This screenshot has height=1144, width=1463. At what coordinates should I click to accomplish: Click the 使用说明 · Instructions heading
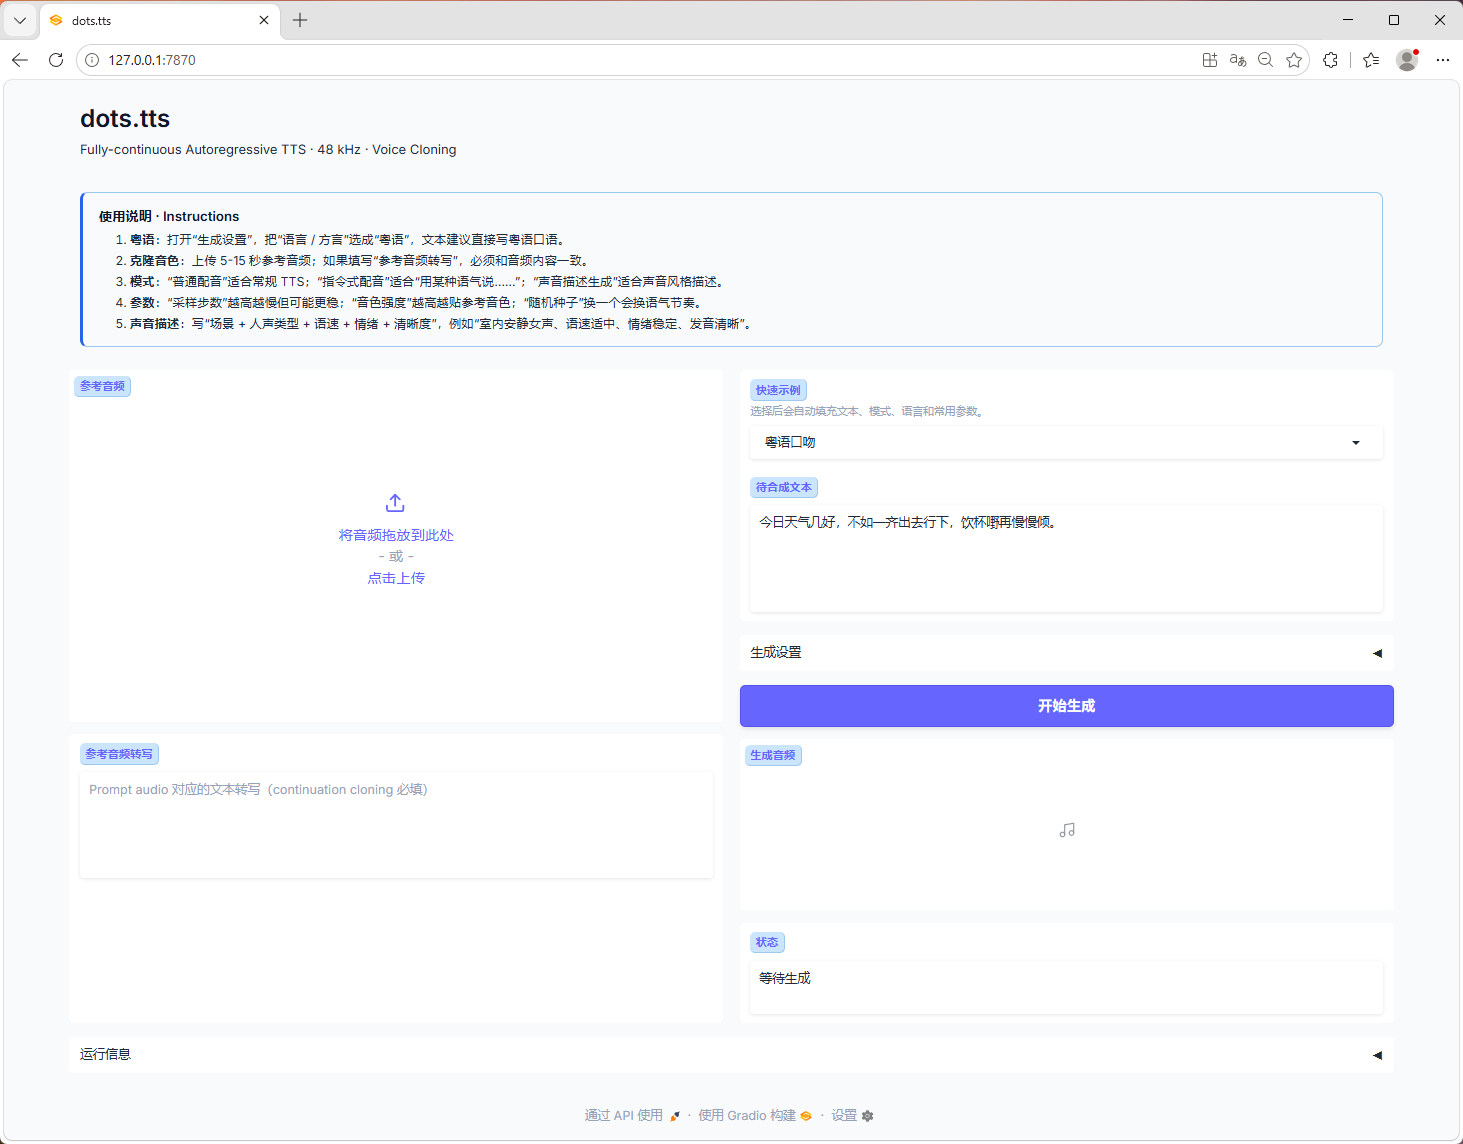tap(169, 216)
